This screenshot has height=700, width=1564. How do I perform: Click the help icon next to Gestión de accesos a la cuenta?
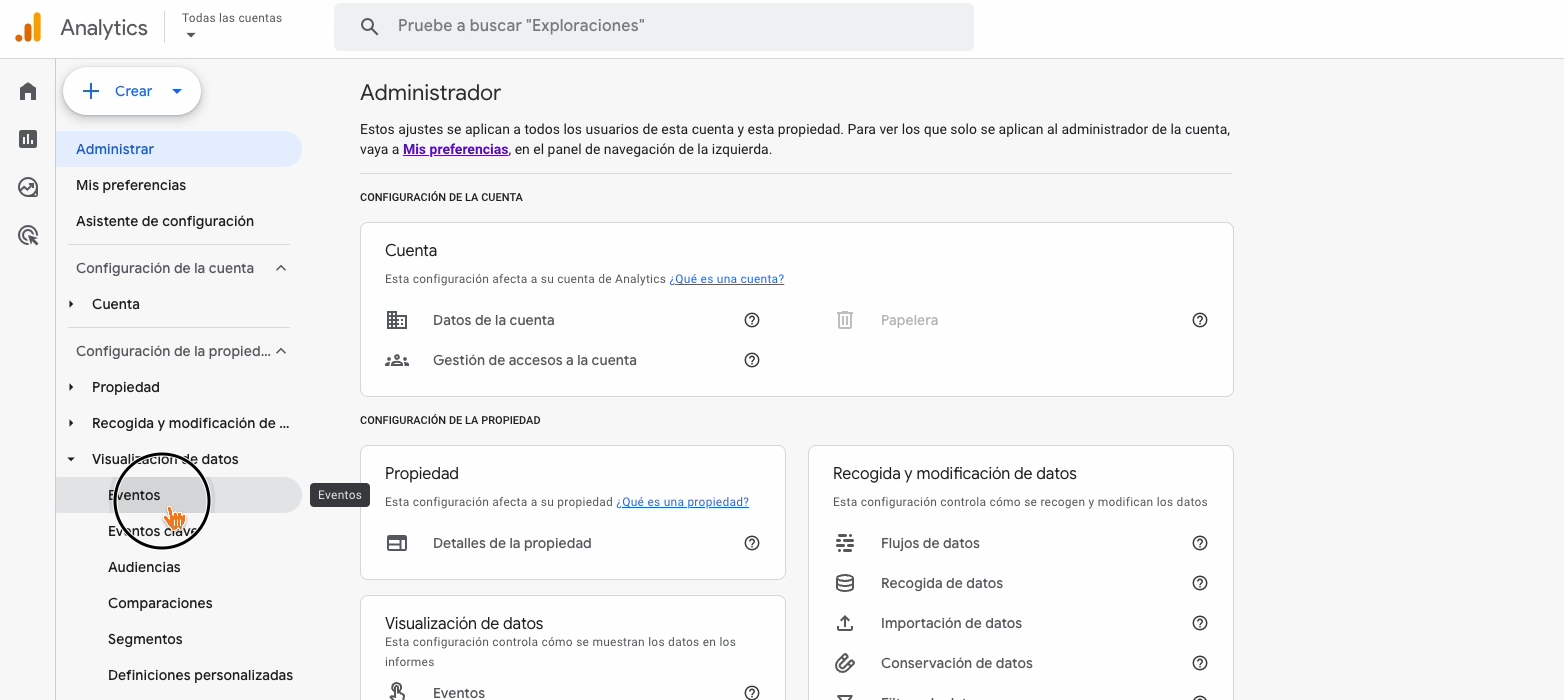pos(752,360)
